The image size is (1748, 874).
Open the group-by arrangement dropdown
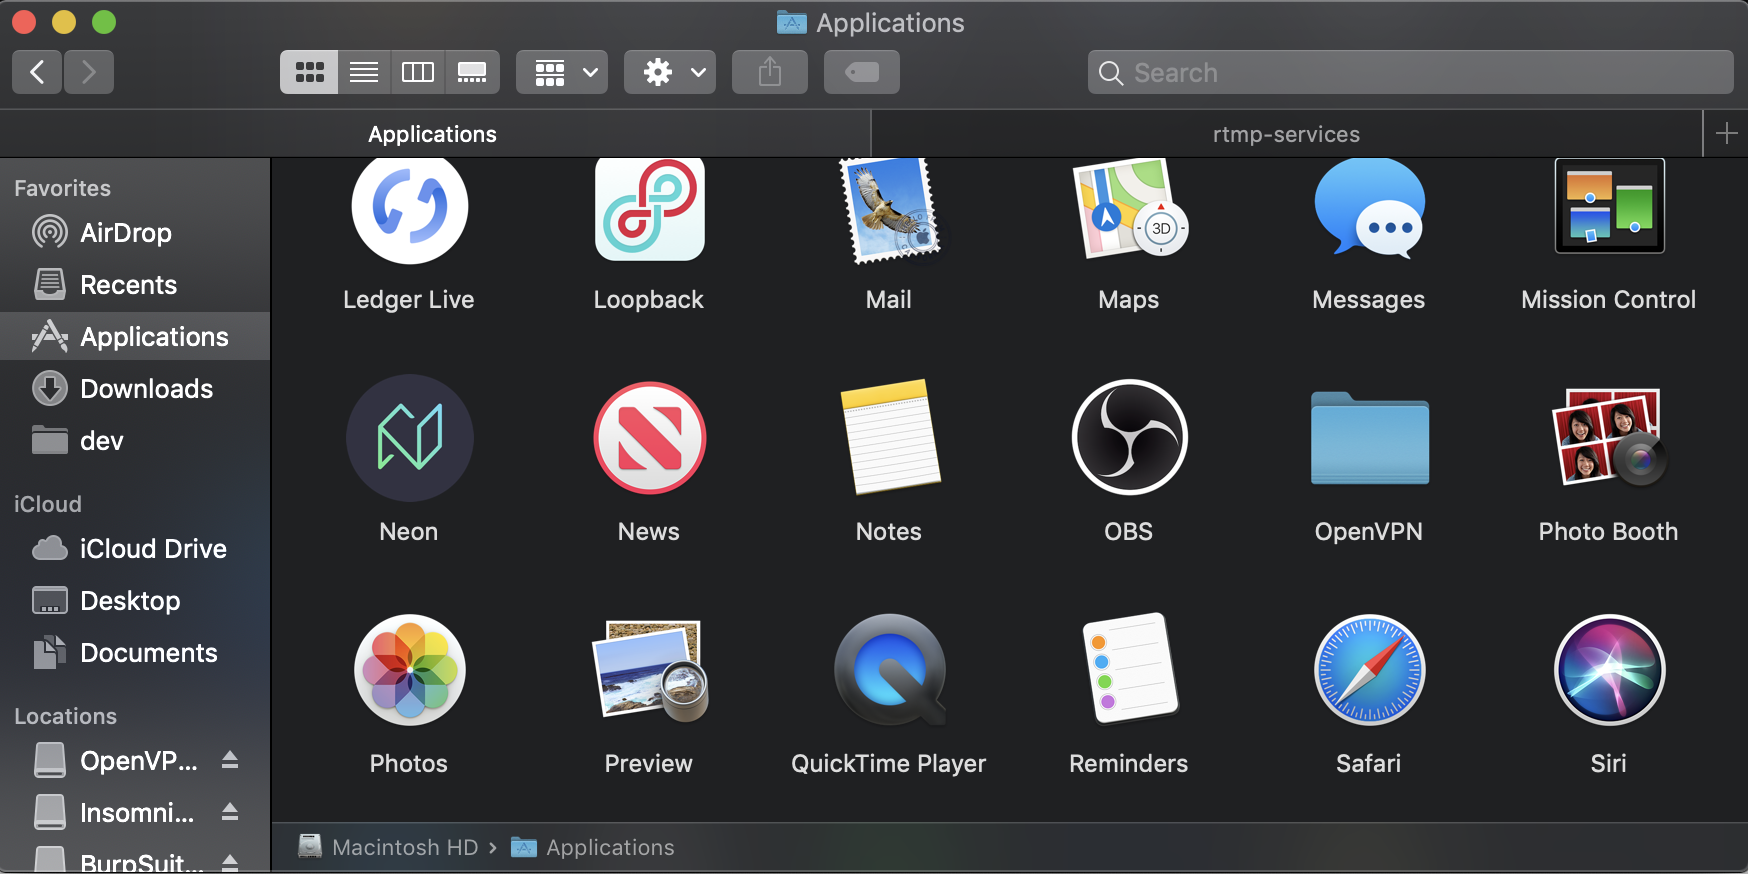point(562,72)
